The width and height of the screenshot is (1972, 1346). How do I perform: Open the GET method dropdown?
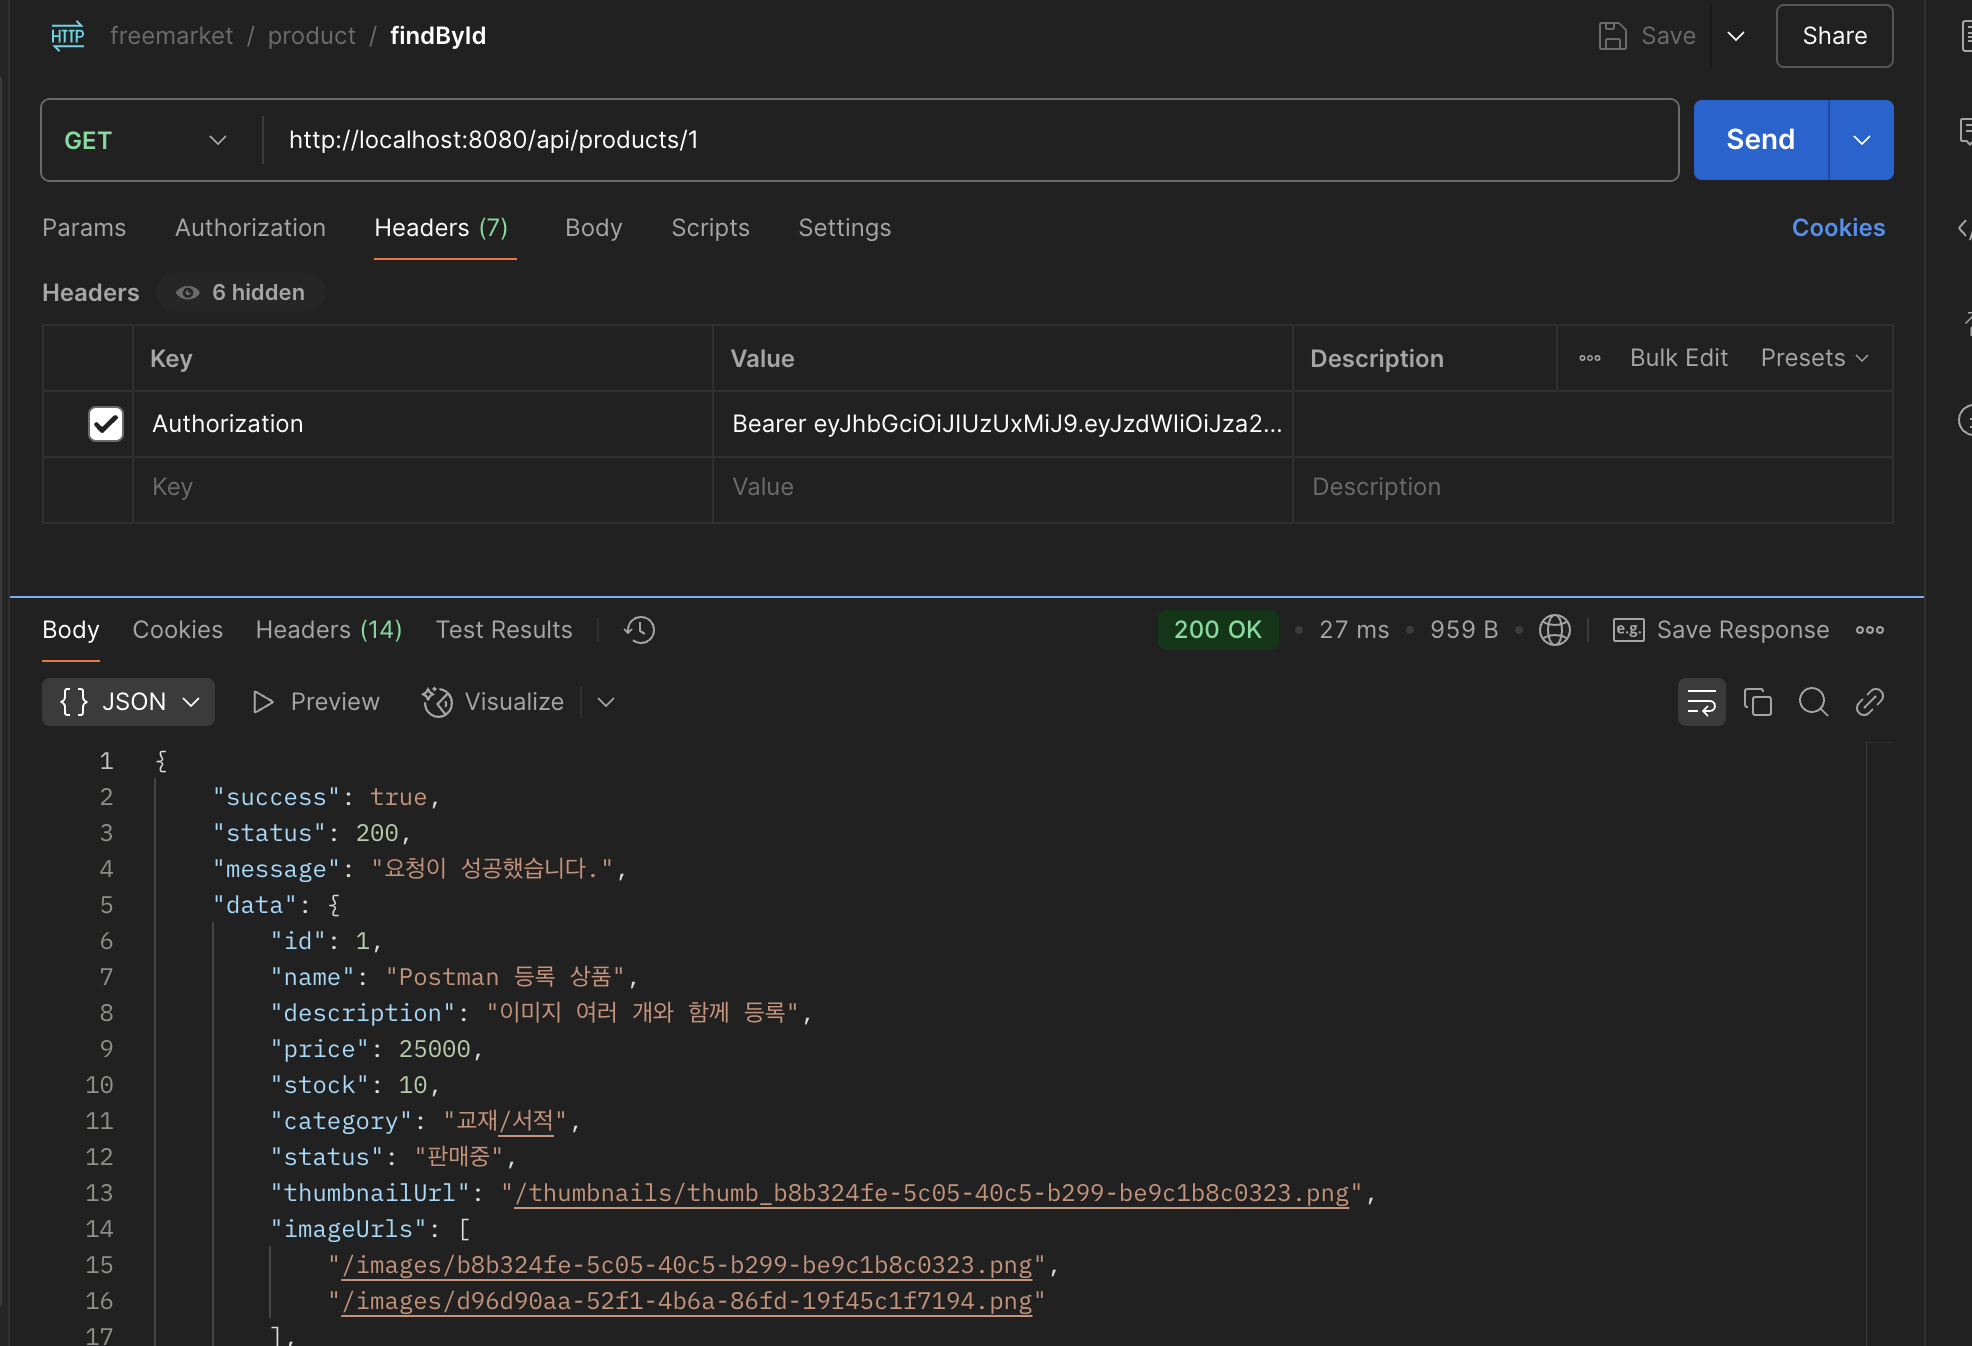coord(146,140)
